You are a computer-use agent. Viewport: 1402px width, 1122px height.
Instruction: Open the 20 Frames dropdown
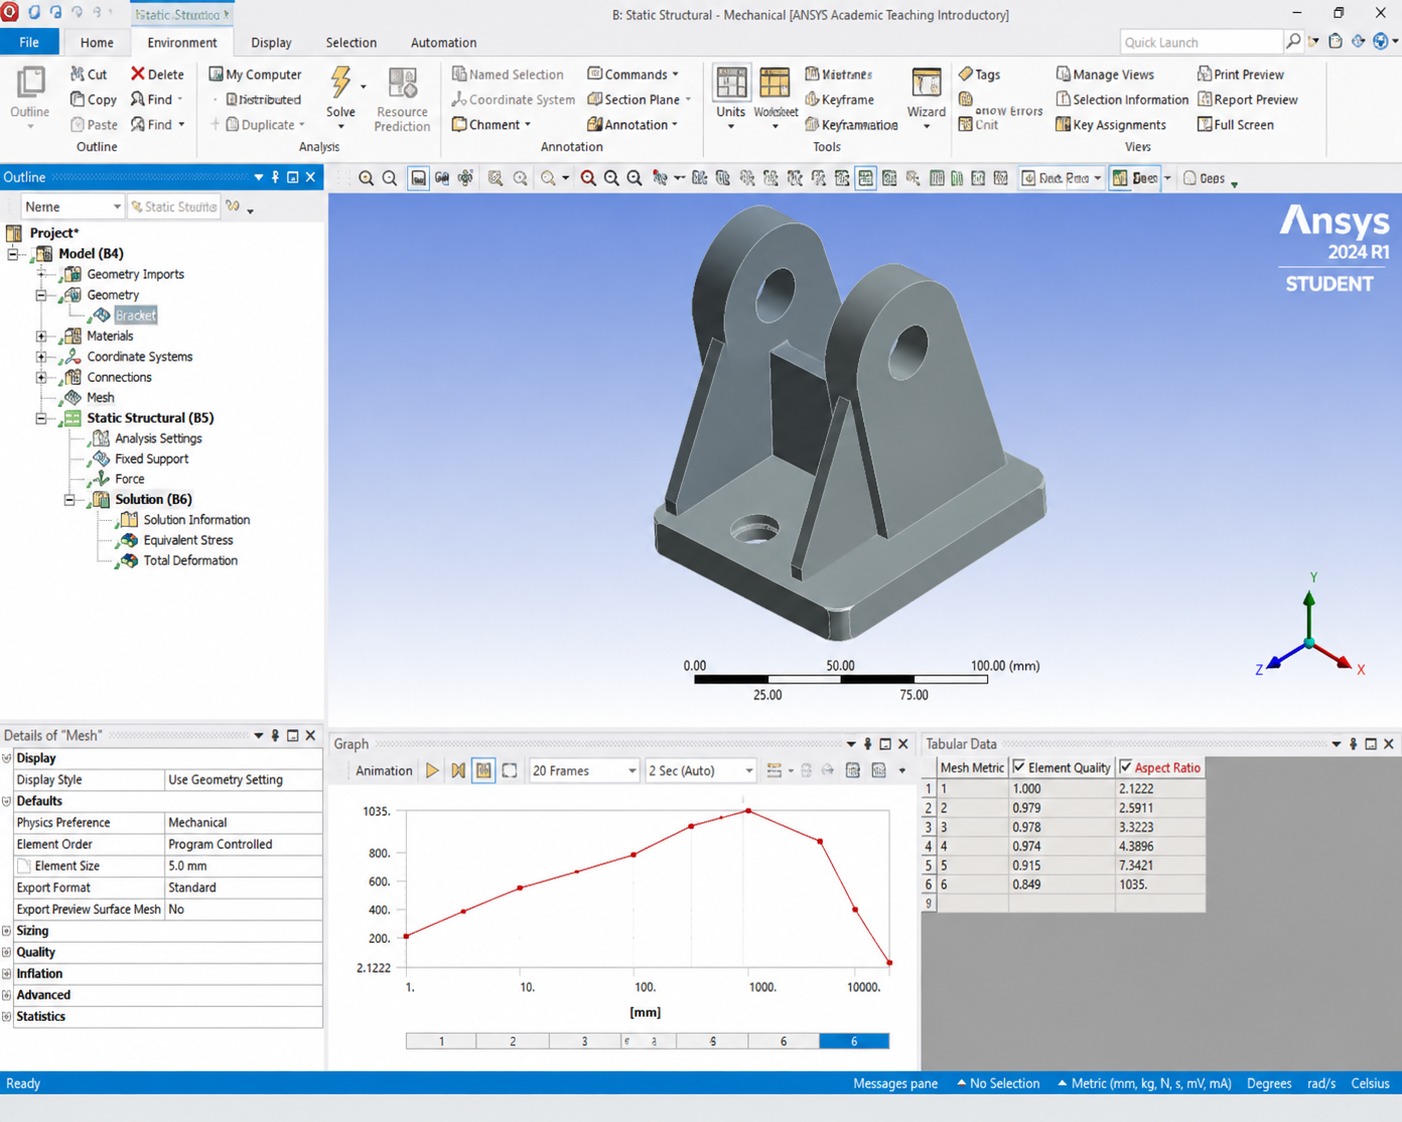584,770
